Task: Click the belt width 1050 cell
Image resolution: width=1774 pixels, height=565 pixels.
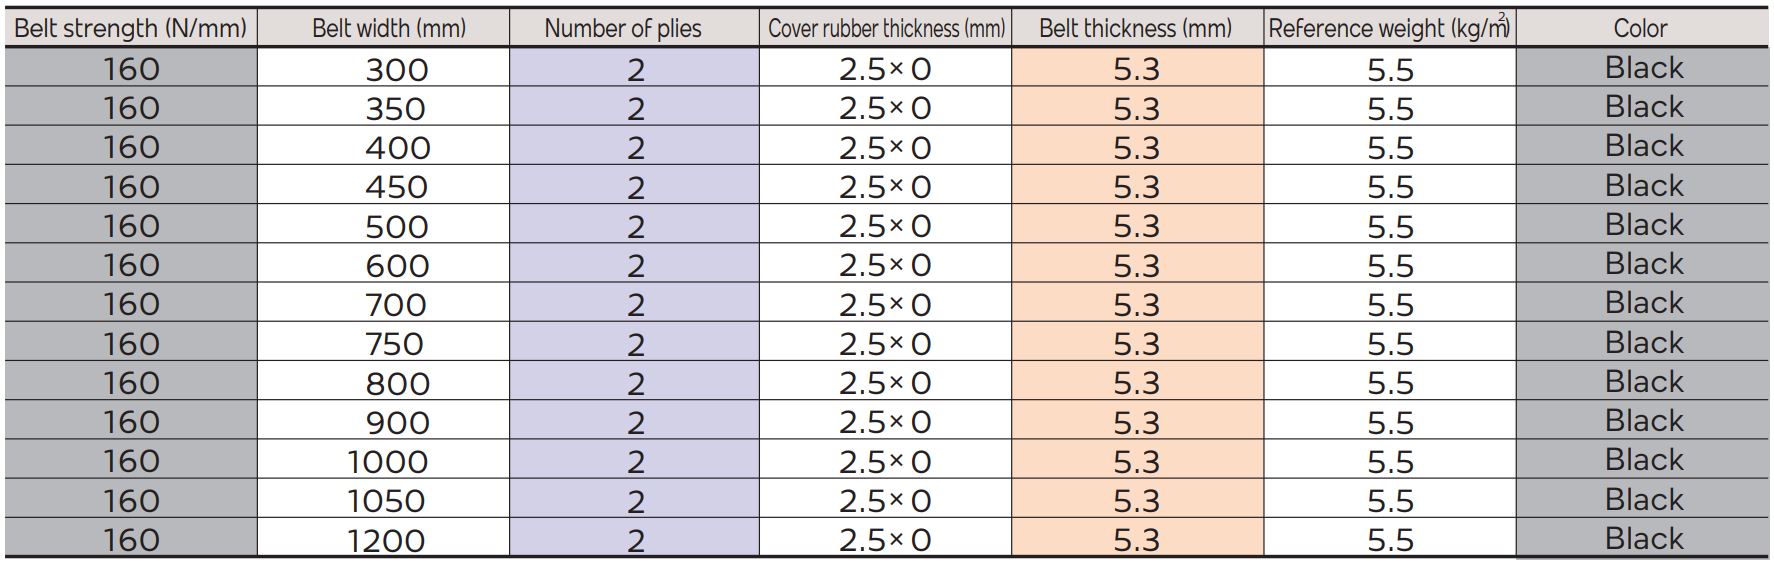Action: point(384,500)
